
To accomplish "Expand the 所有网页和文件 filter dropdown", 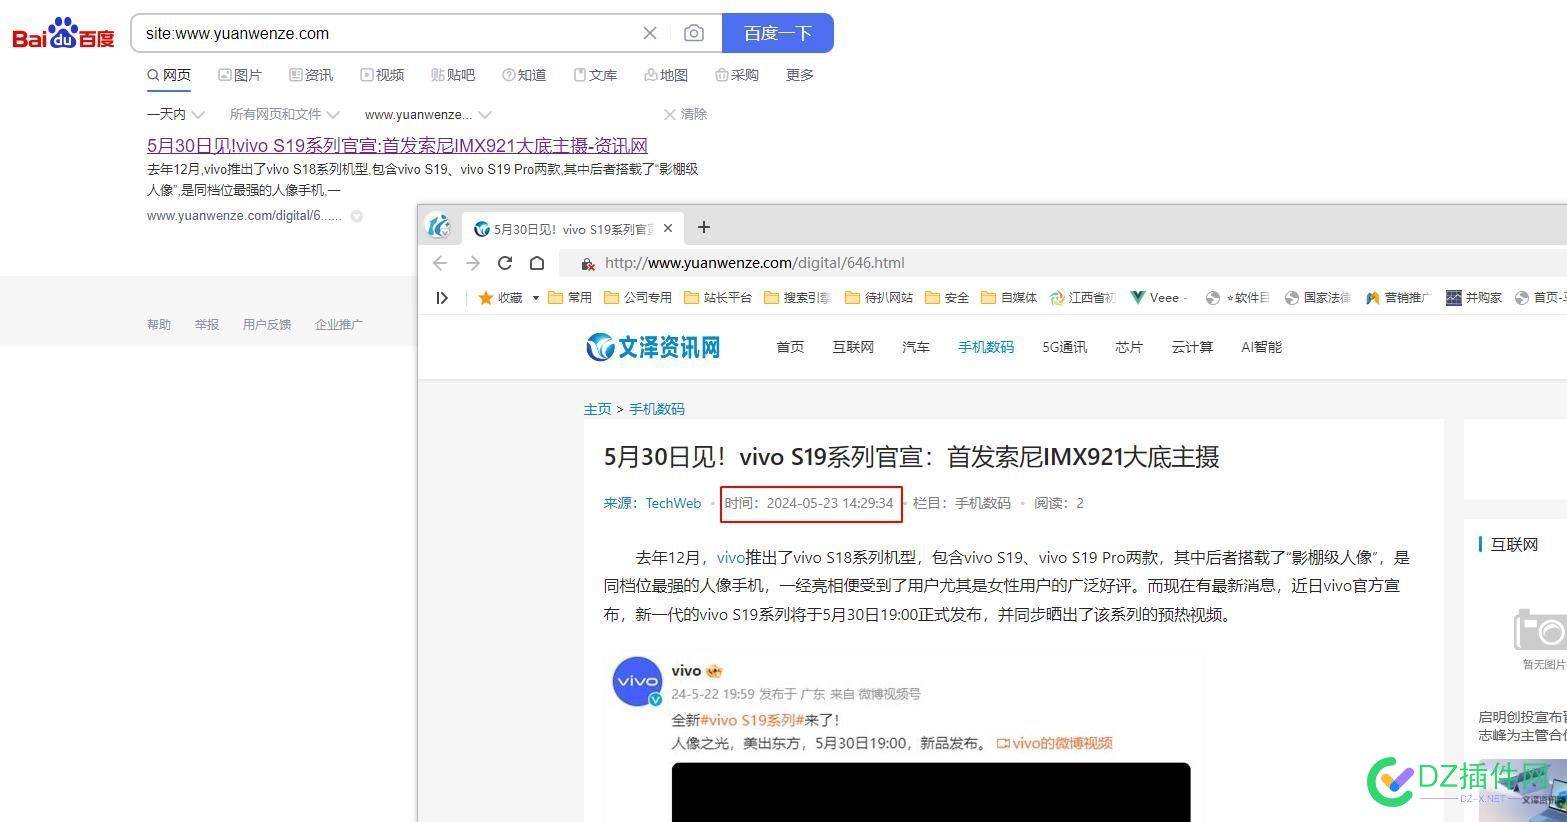I will click(x=285, y=114).
